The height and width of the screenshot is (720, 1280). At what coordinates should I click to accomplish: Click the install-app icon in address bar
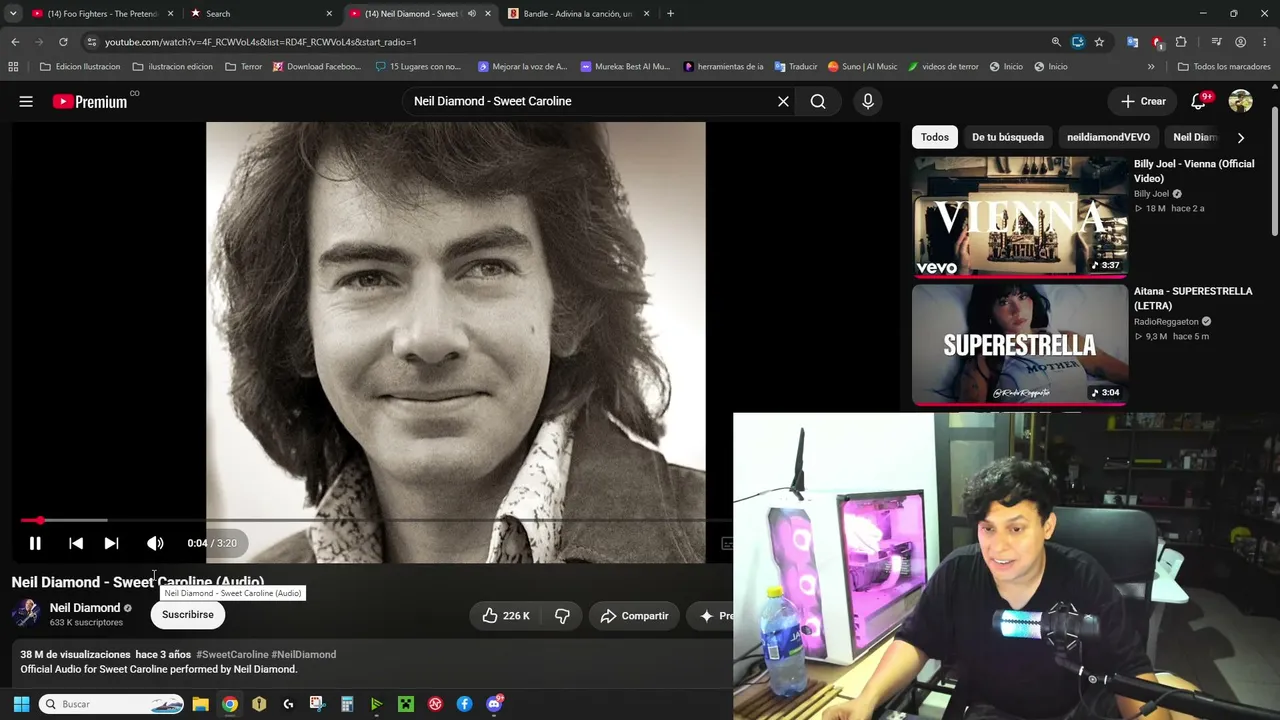[x=1077, y=42]
